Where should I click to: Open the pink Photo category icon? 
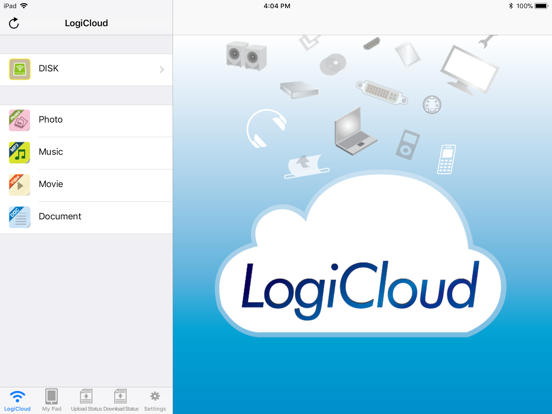click(20, 120)
